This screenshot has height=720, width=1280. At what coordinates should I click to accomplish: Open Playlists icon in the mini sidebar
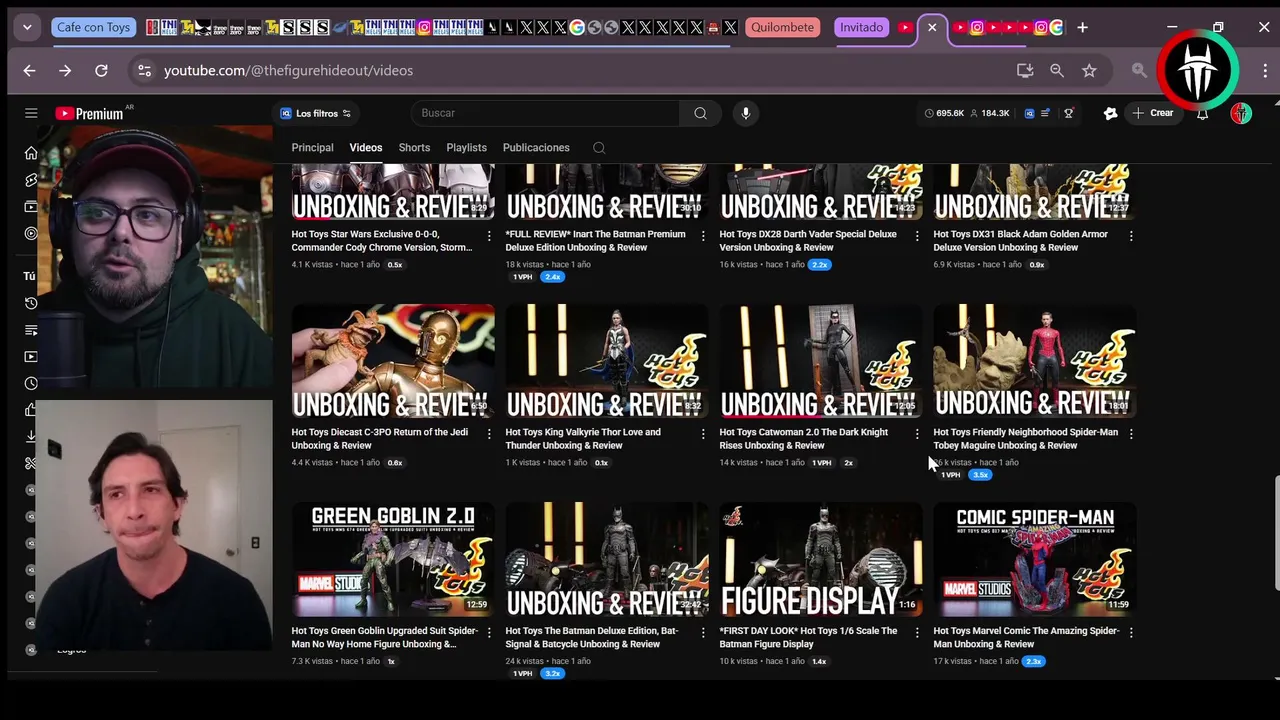coord(31,330)
